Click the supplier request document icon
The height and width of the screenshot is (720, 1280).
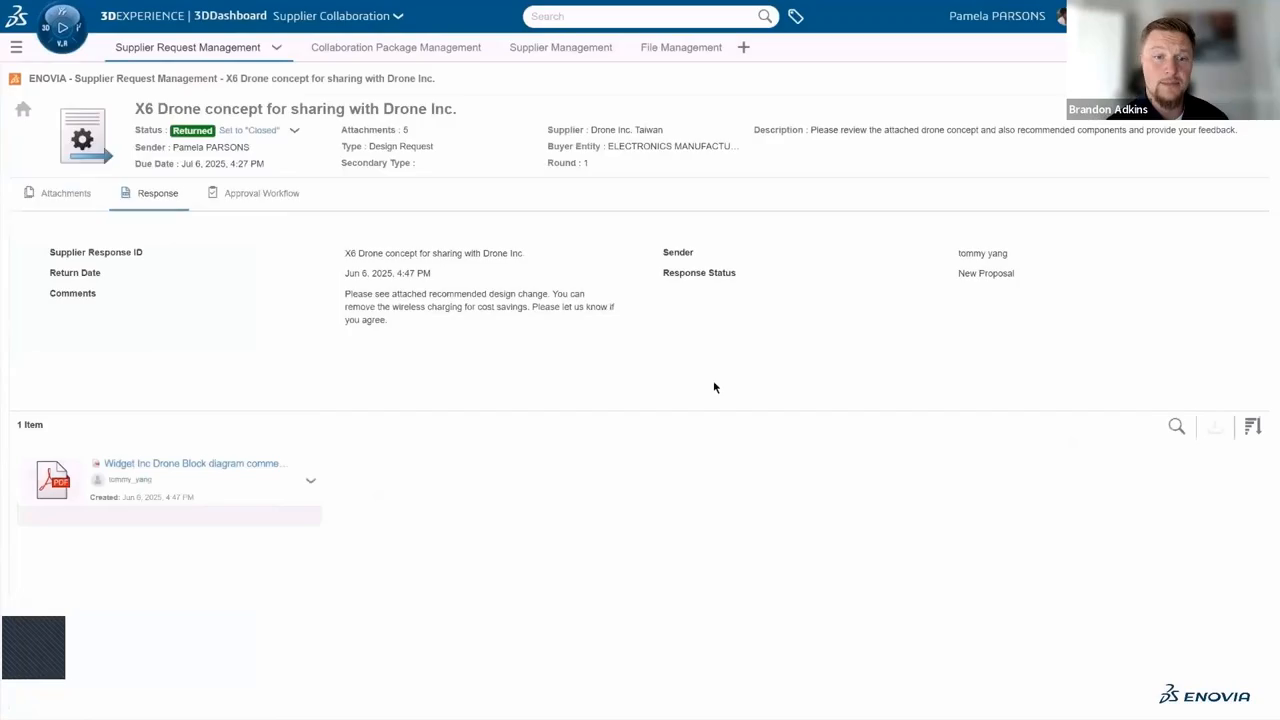tap(84, 136)
